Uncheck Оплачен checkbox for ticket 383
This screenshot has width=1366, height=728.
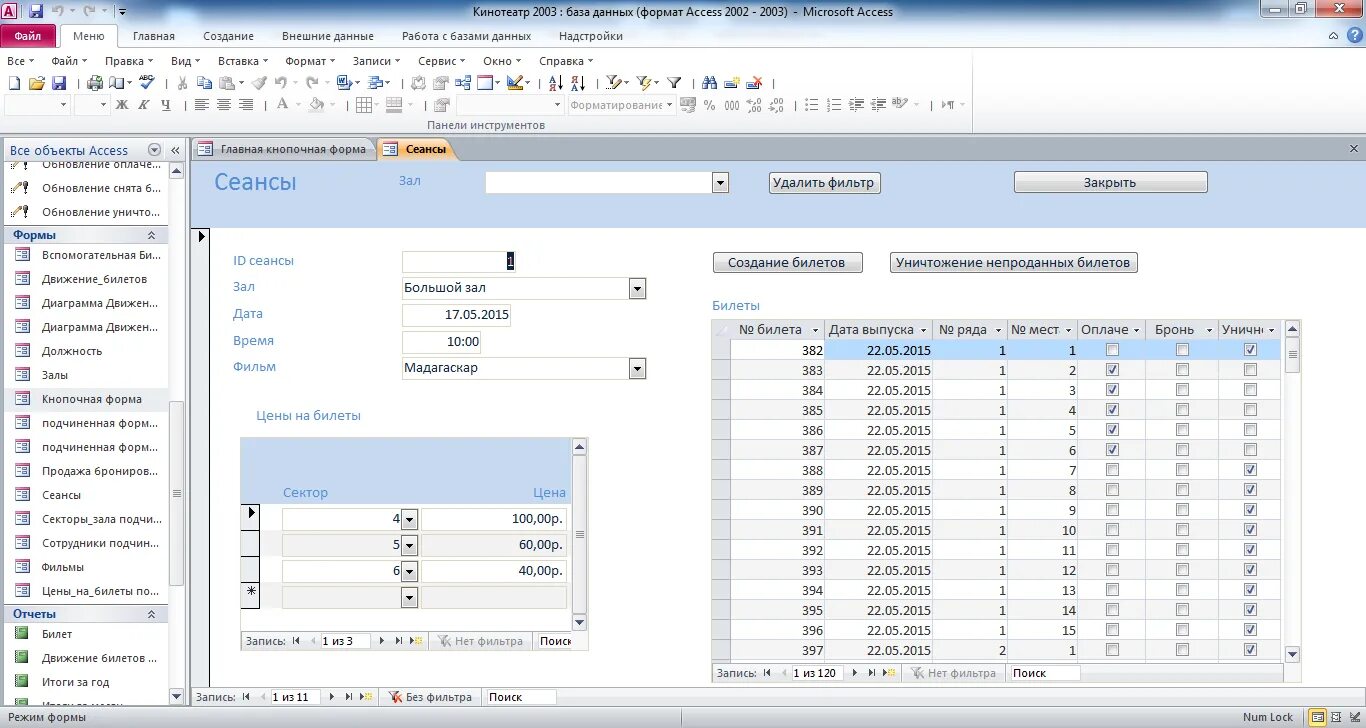1112,370
